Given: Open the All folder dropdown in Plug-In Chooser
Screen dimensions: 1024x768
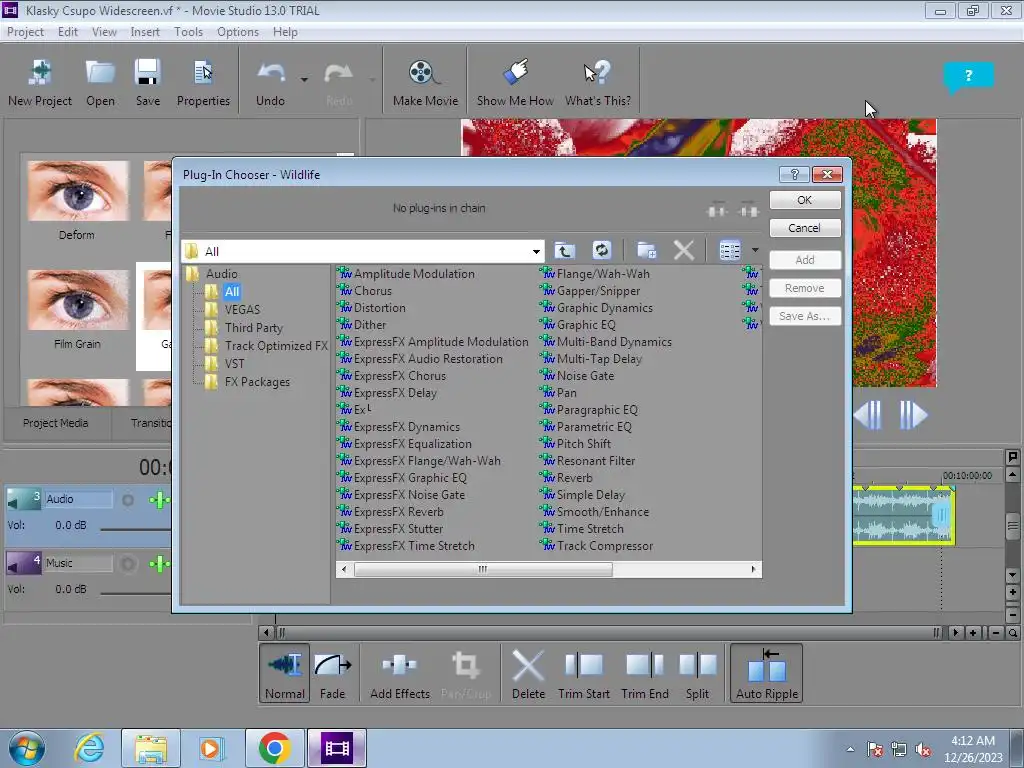Looking at the screenshot, I should tap(536, 251).
